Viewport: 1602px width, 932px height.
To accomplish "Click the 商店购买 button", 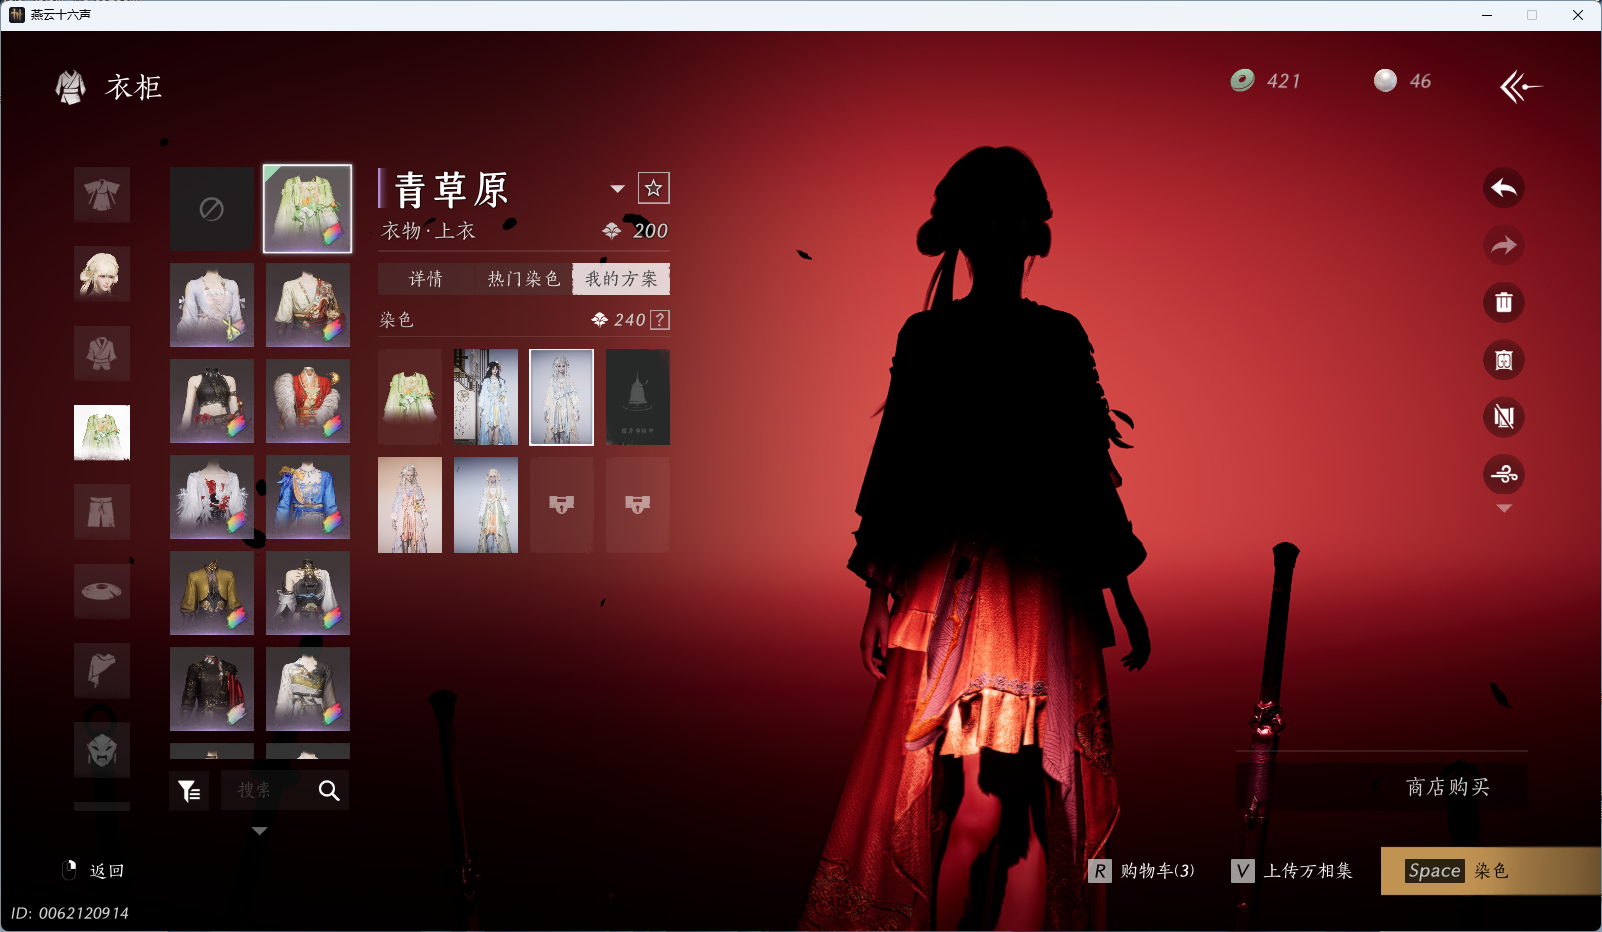I will [x=1448, y=787].
